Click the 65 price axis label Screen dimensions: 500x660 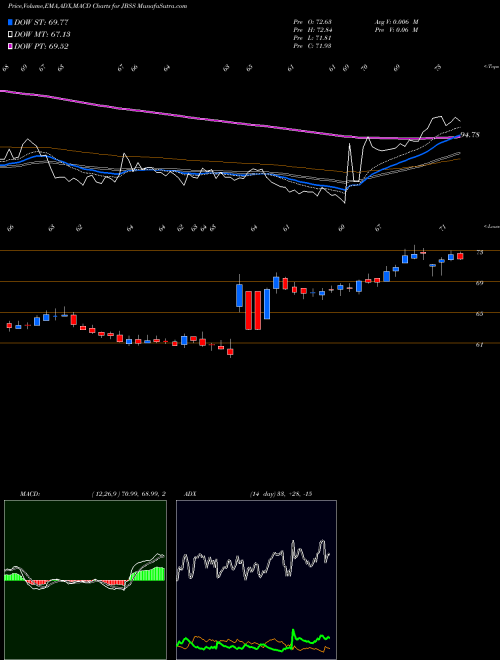pyautogui.click(x=480, y=314)
